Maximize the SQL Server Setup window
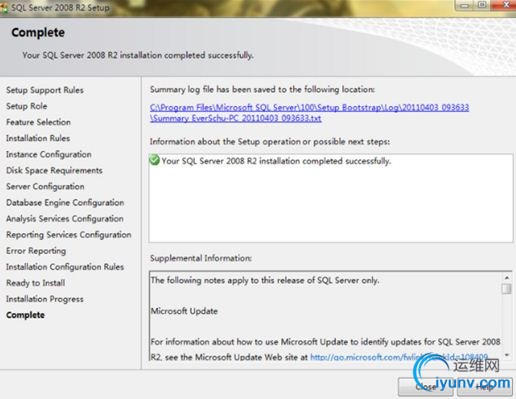Screen dimensions: 516x399 pyautogui.click(x=482, y=6)
